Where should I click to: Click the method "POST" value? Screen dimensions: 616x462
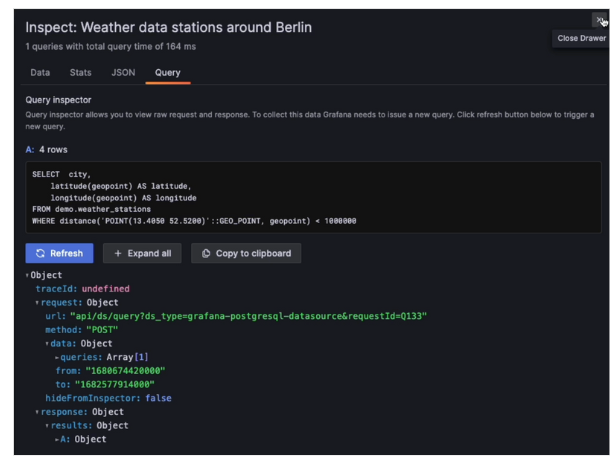pyautogui.click(x=102, y=330)
